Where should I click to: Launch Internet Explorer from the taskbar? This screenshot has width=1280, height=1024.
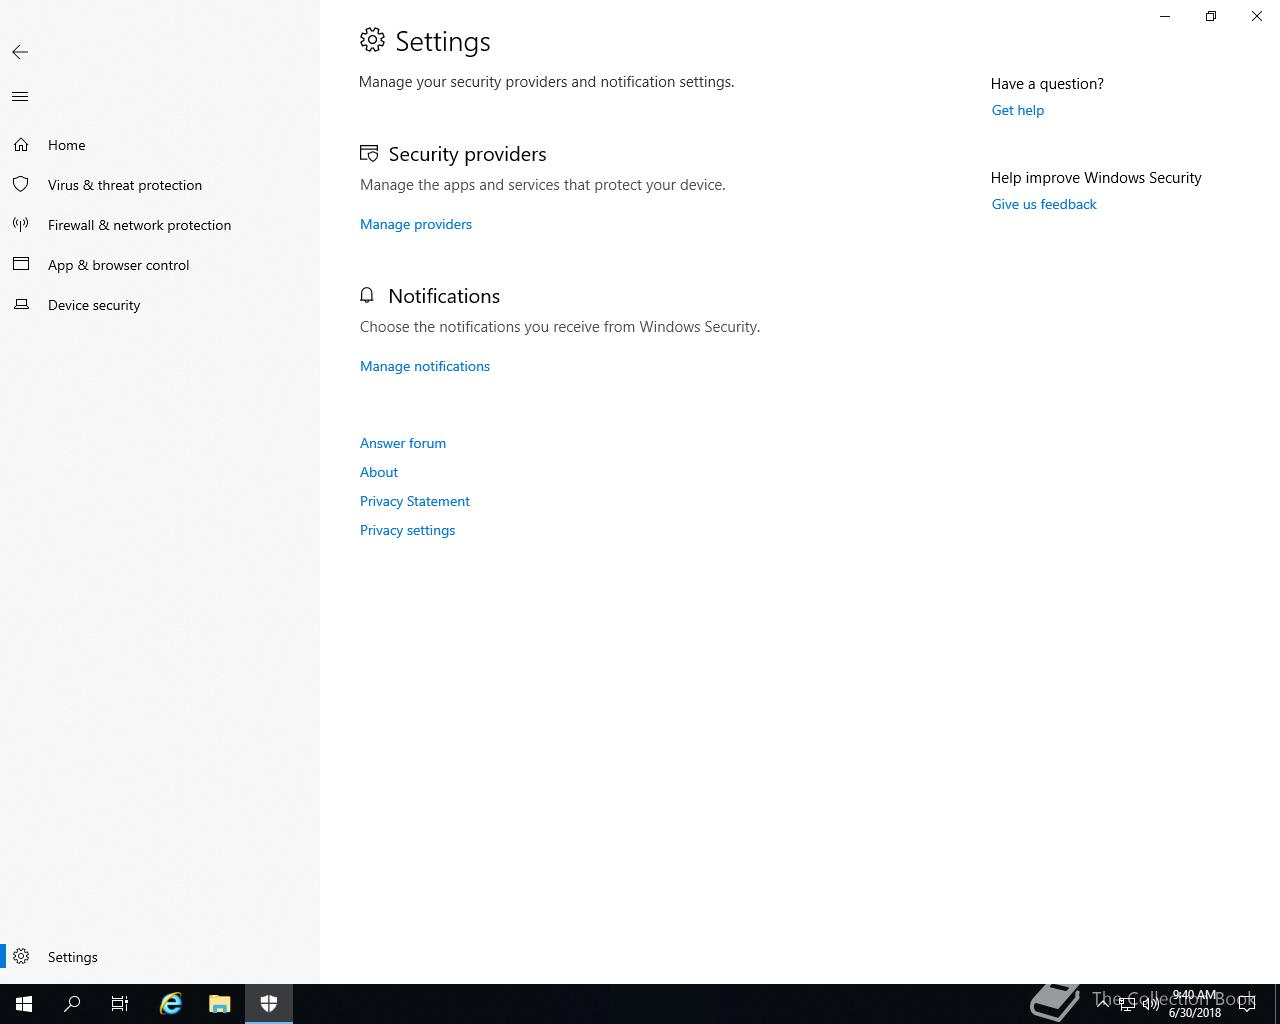click(171, 1004)
